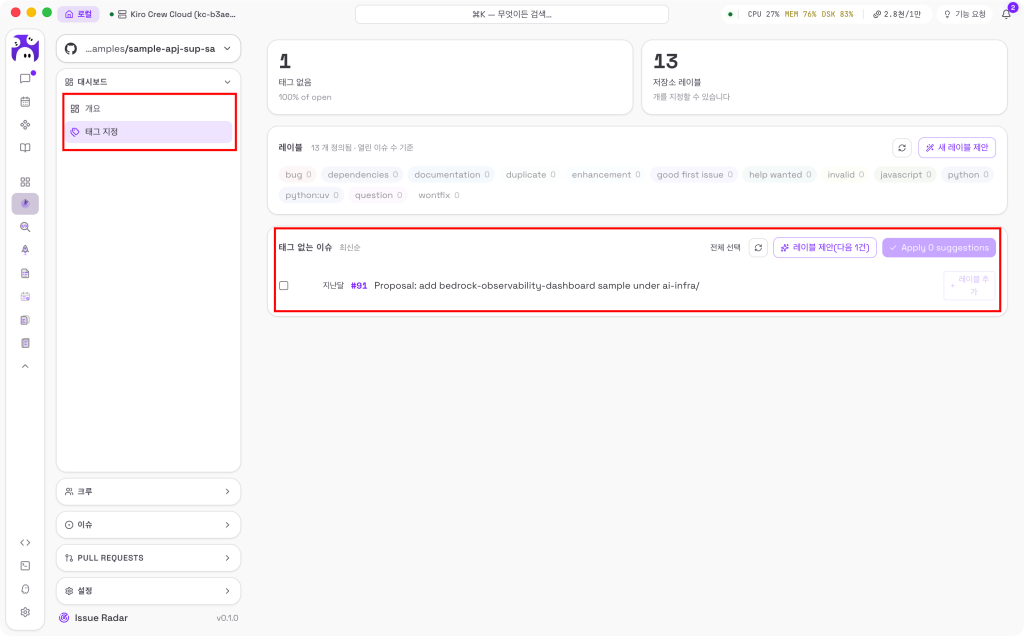Click the 새 레이블 제안 button
1024x636 pixels.
tap(957, 148)
